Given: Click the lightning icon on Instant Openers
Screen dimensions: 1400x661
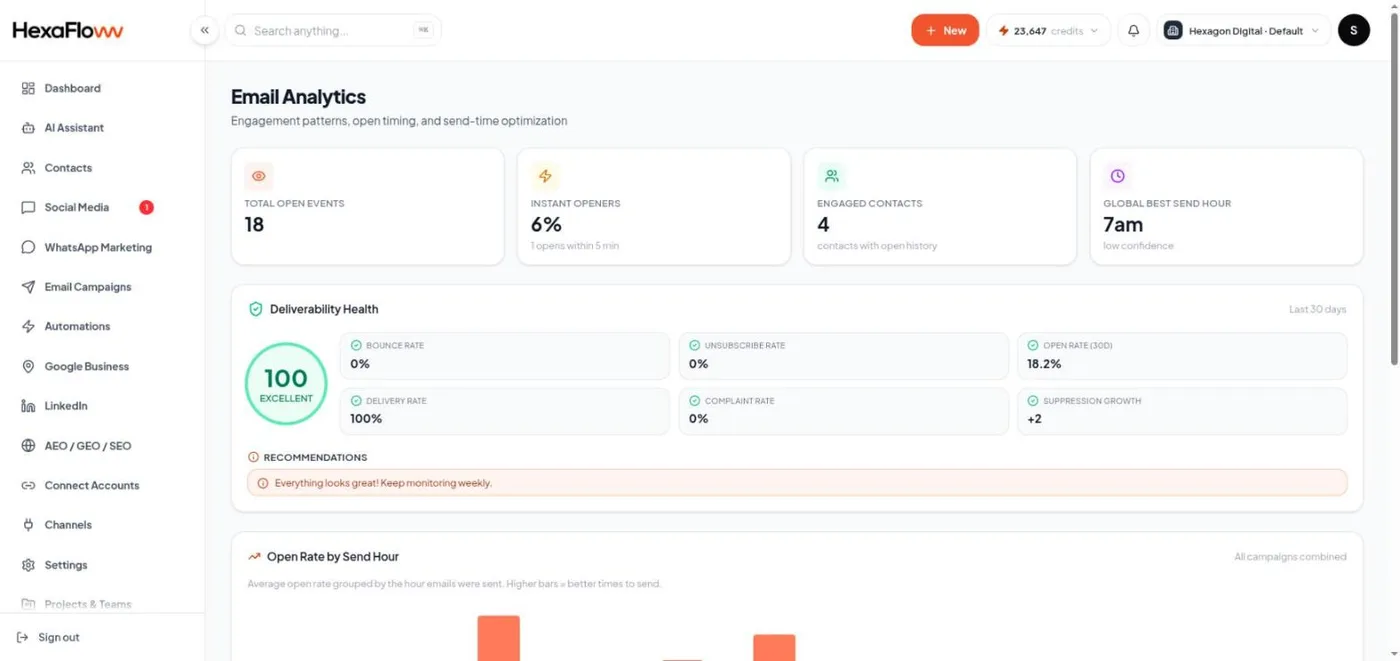Looking at the screenshot, I should [x=545, y=176].
